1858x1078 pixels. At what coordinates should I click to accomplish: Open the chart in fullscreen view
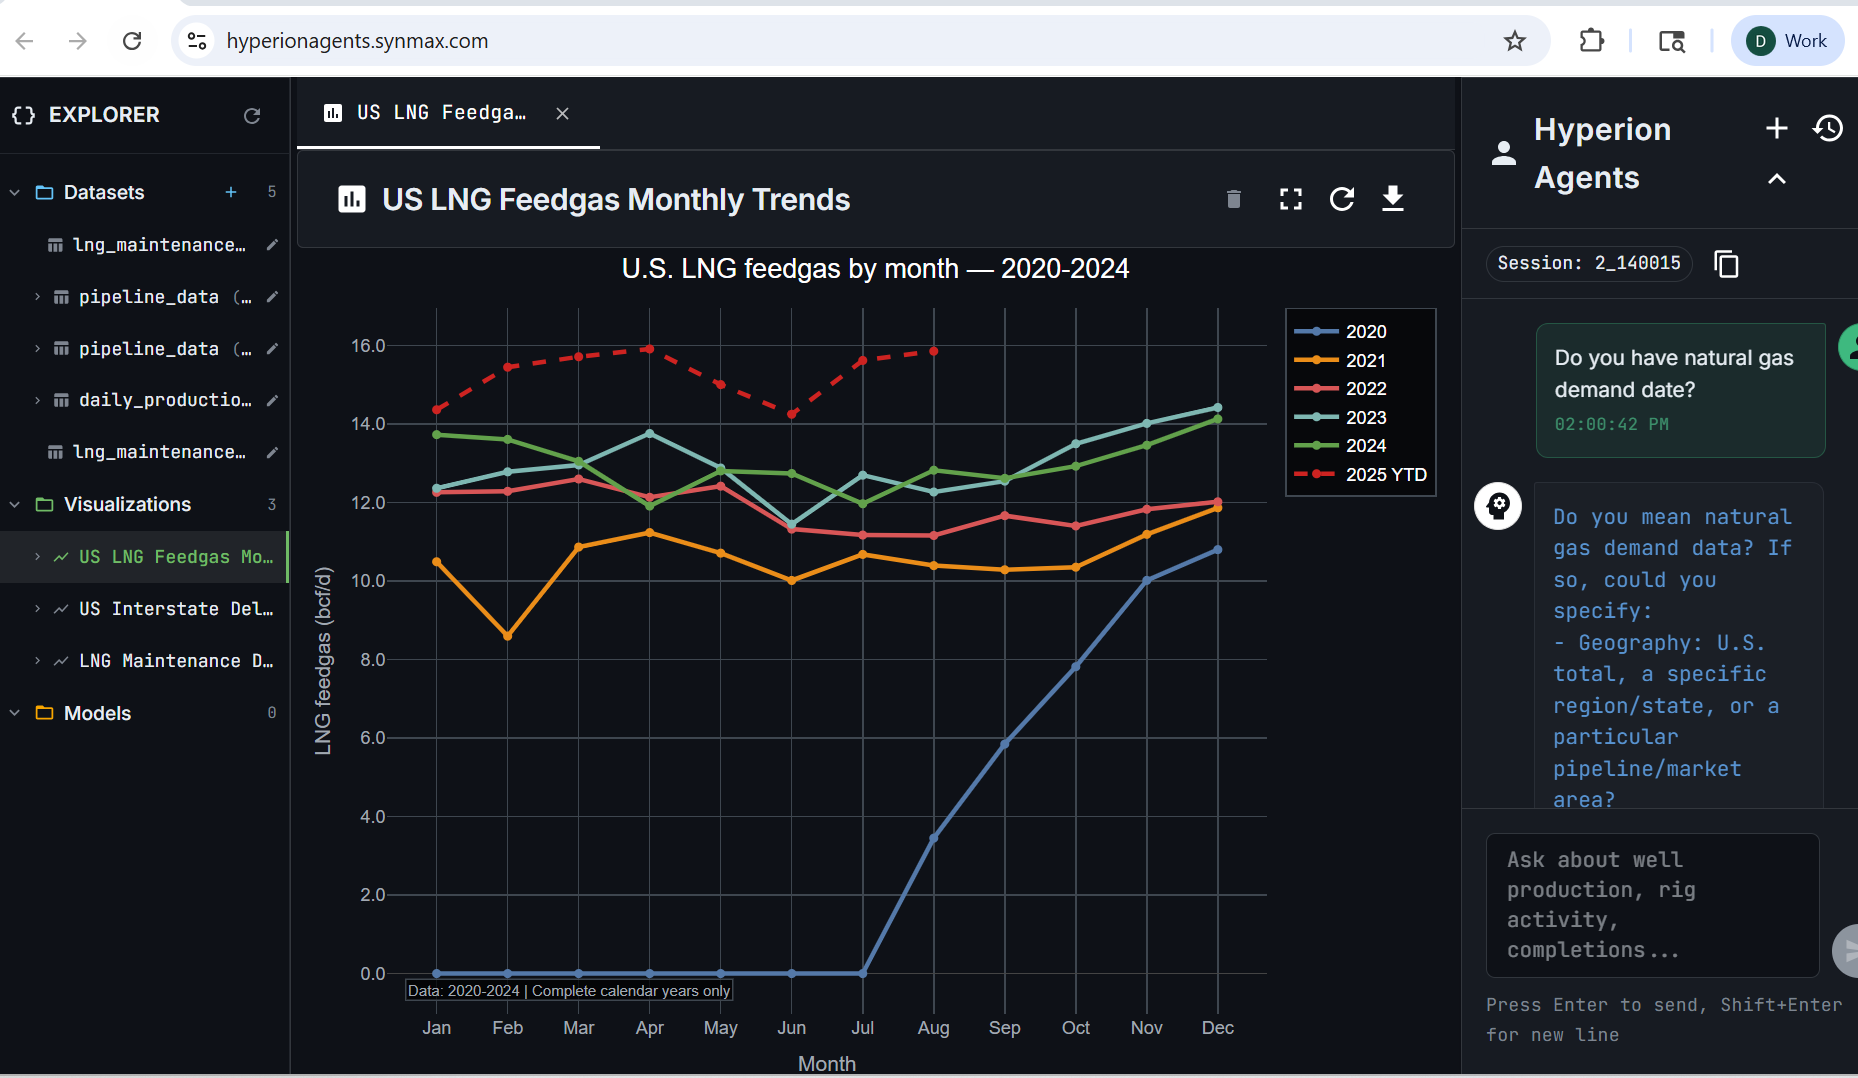(1290, 200)
